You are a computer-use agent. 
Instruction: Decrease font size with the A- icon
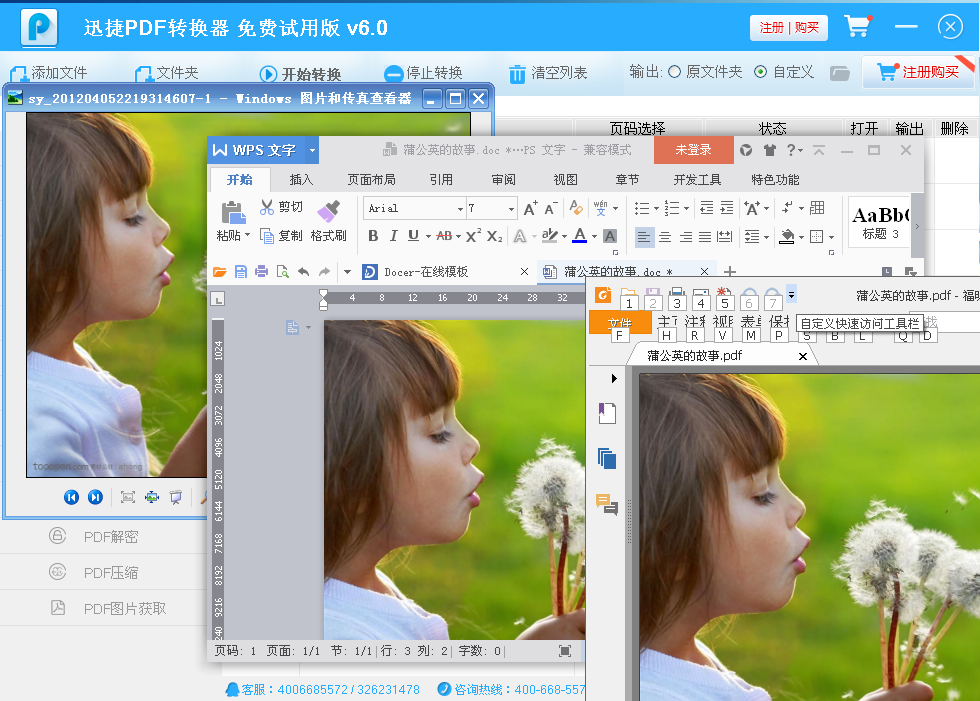coord(551,209)
